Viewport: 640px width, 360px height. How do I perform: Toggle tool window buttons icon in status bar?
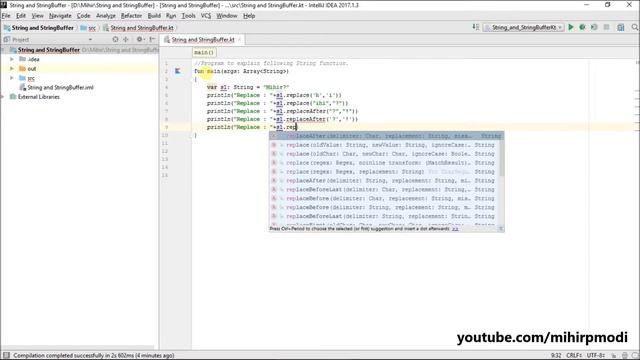6,356
